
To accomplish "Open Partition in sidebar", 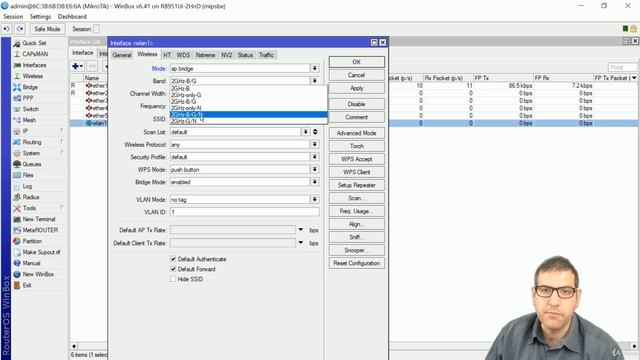I will [x=32, y=241].
